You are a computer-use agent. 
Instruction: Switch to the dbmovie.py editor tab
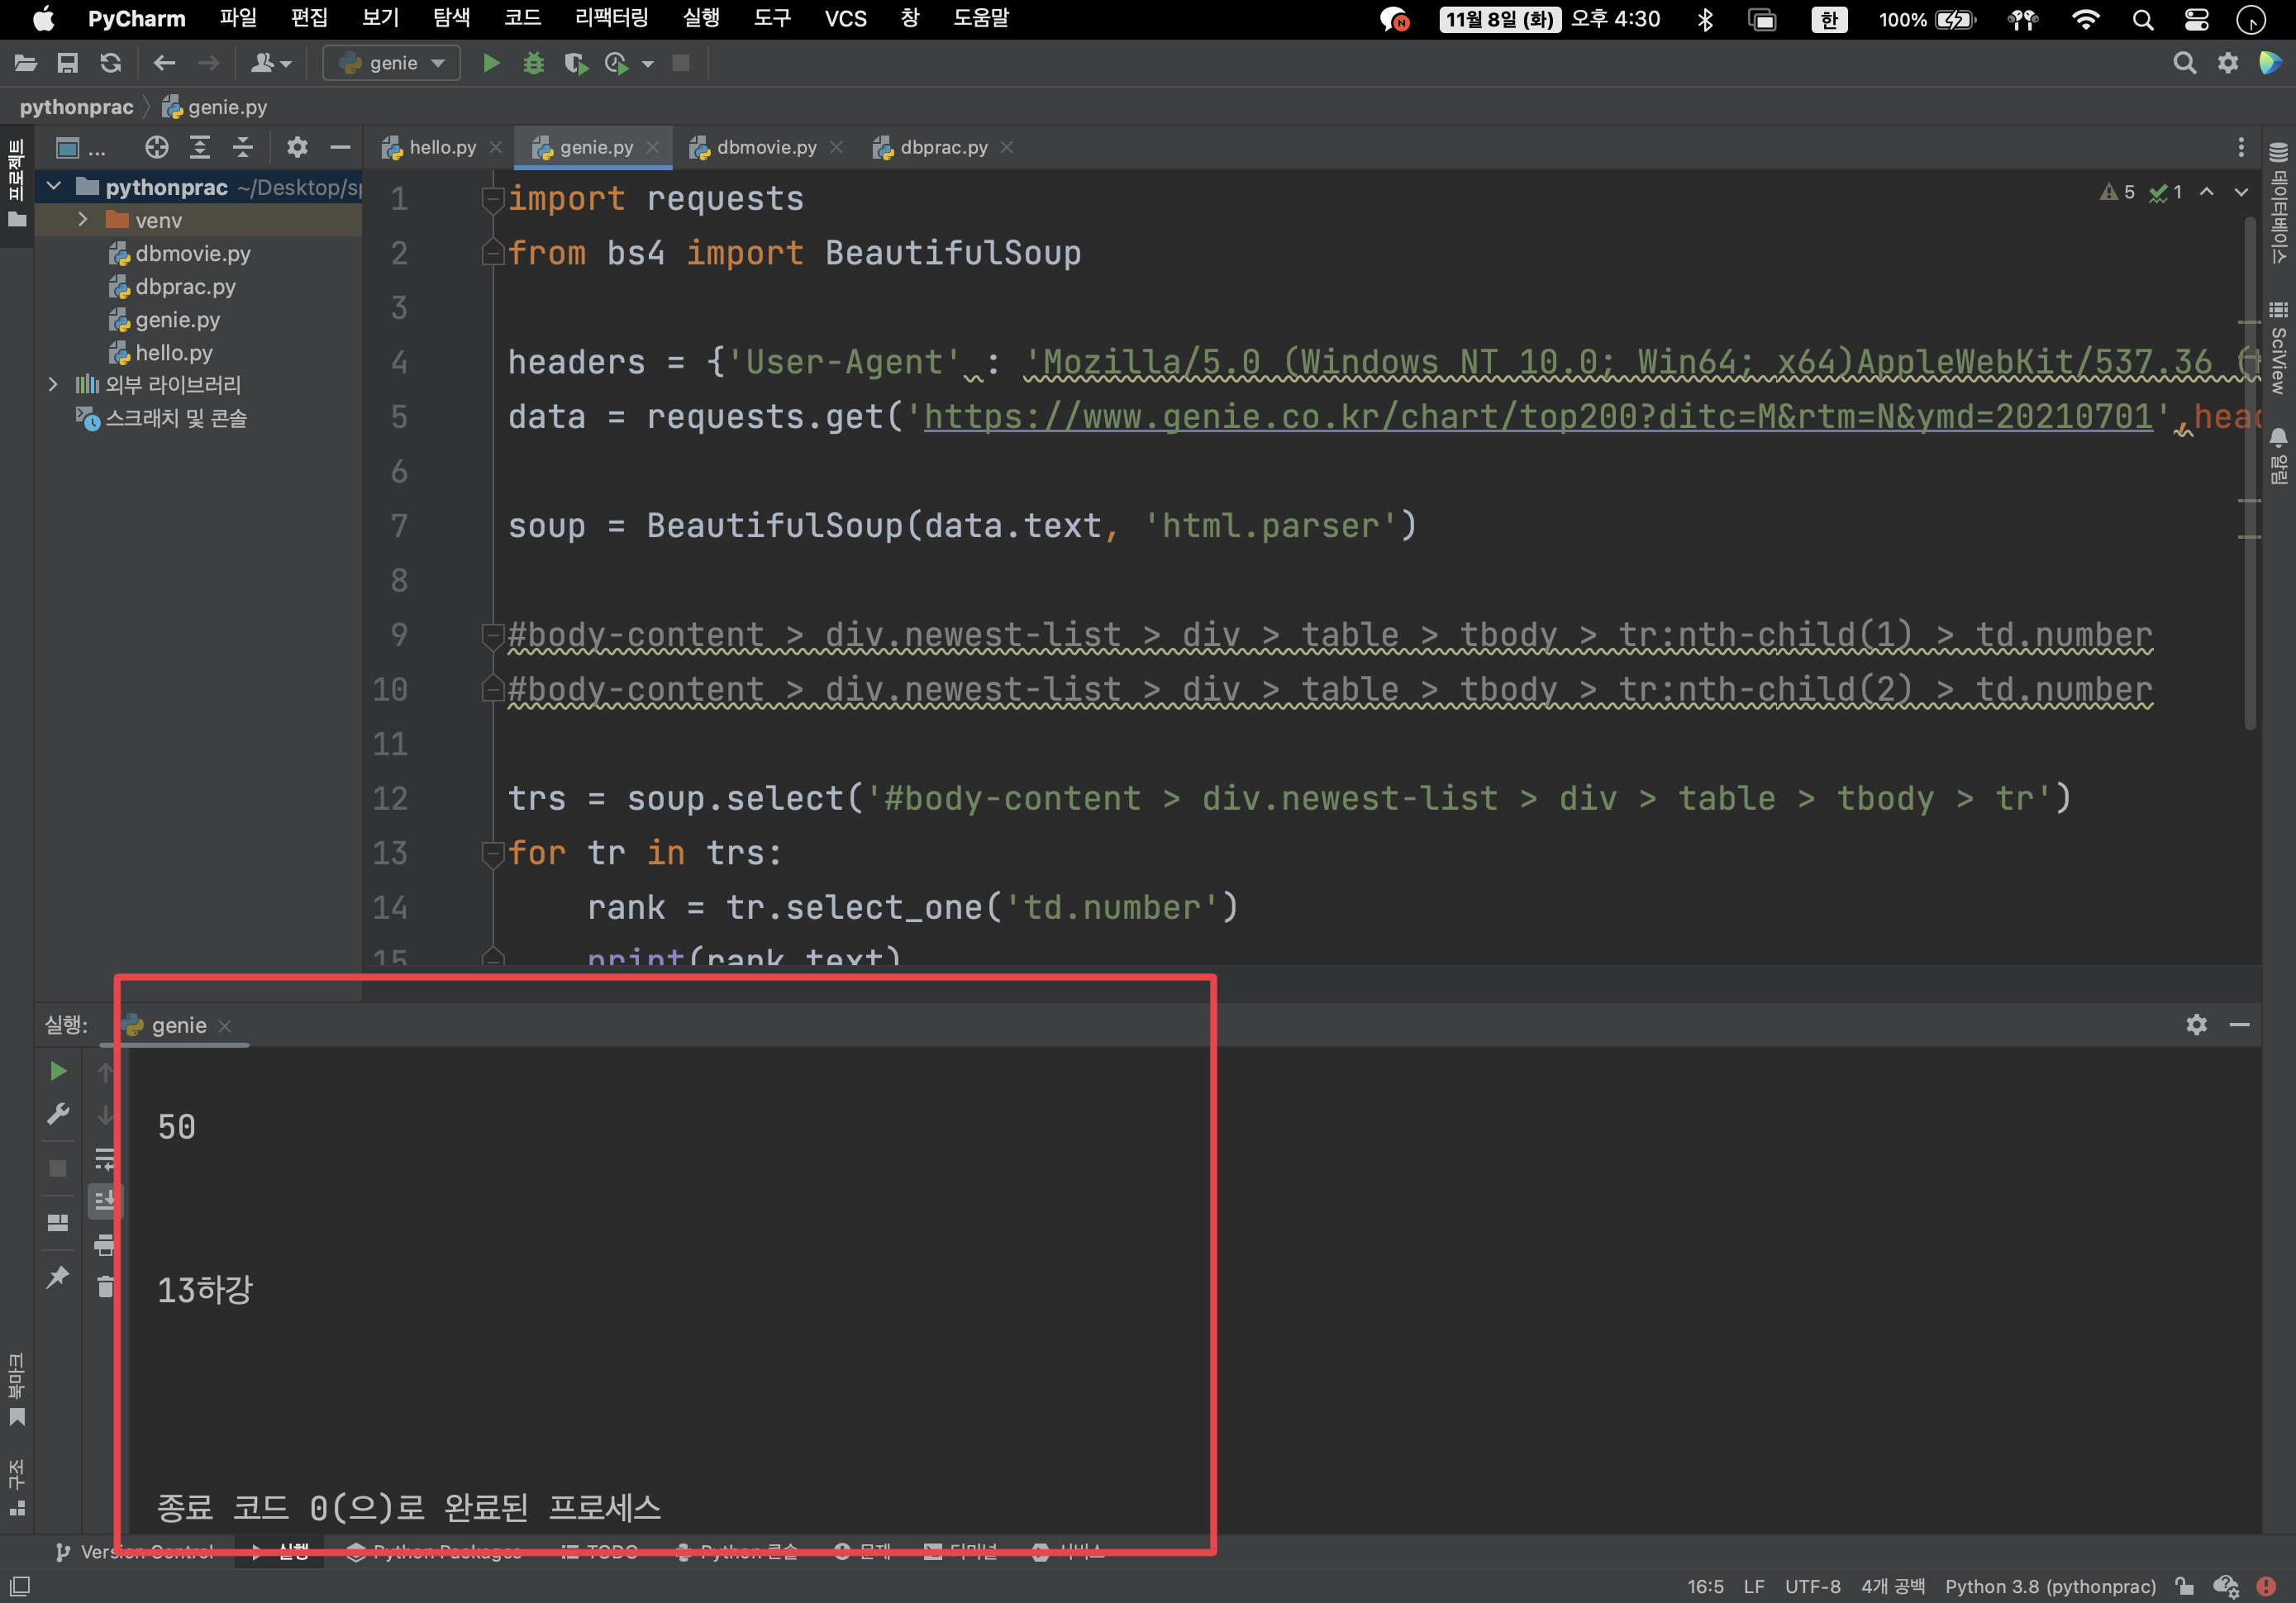(x=765, y=148)
